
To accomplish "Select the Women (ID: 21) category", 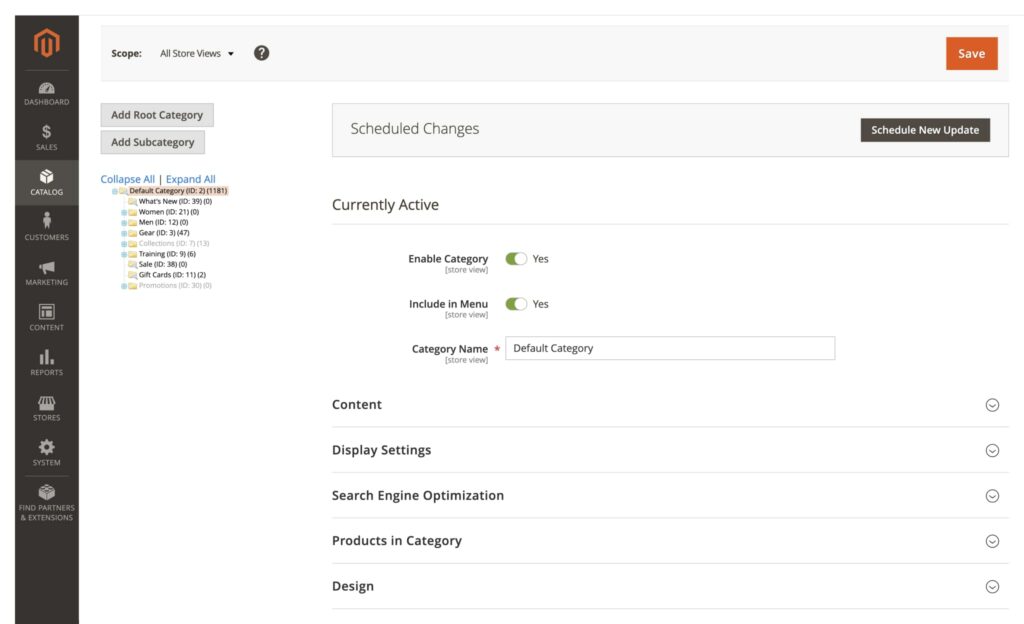I will [x=168, y=211].
